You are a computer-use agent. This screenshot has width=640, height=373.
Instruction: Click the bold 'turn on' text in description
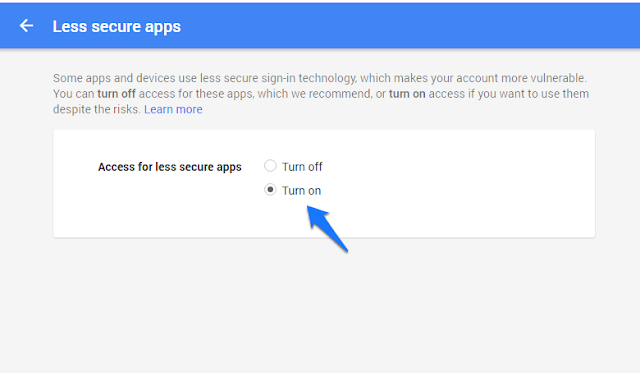click(x=407, y=94)
